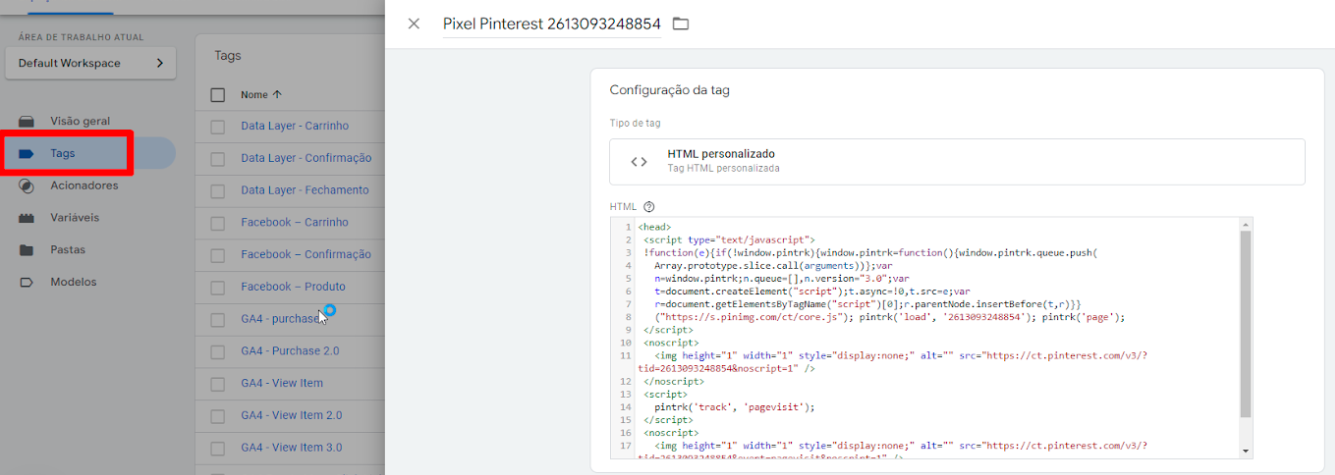Tick checkbox for Facebook – Confirmação

point(218,255)
